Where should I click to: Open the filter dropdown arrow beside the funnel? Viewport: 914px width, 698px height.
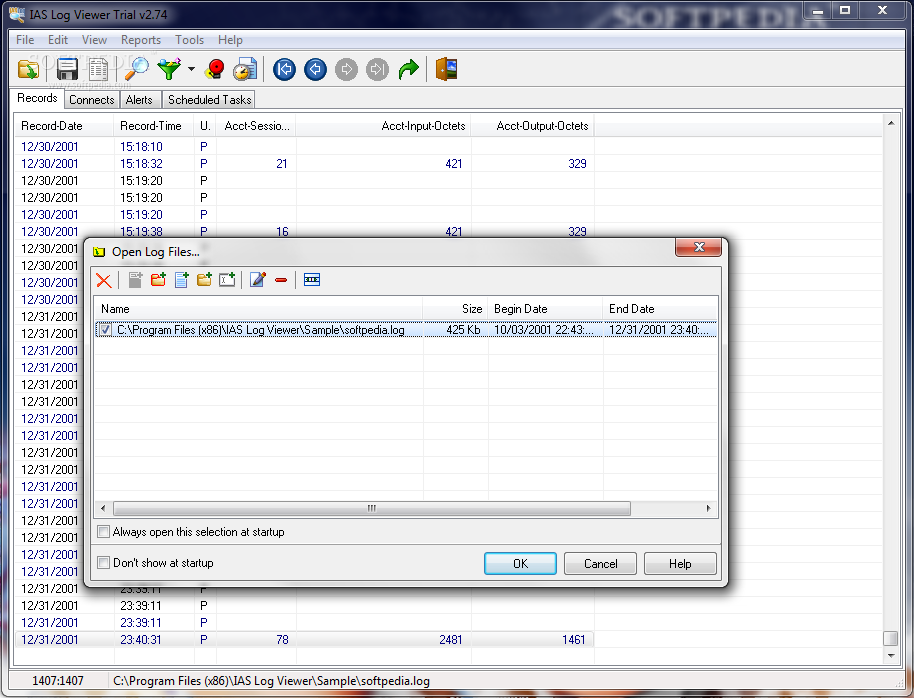(x=191, y=69)
